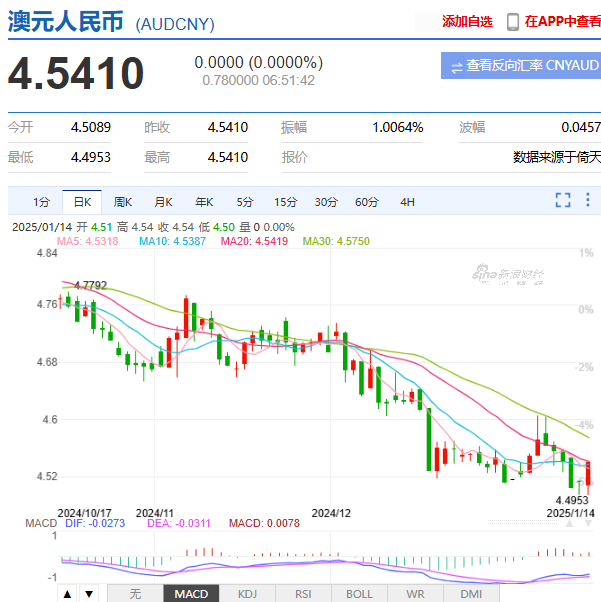
Task: Open the 1分 time-share tab
Action: pyautogui.click(x=41, y=201)
